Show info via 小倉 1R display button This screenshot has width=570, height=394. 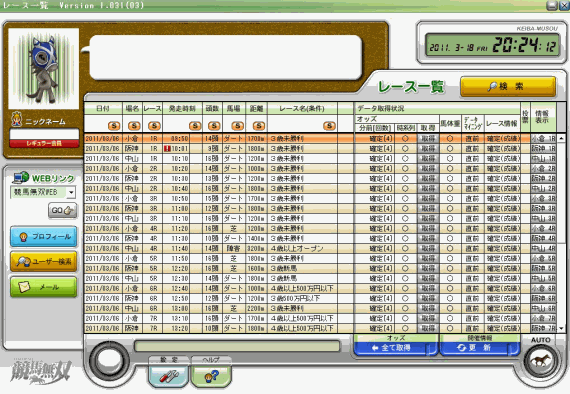(x=543, y=138)
